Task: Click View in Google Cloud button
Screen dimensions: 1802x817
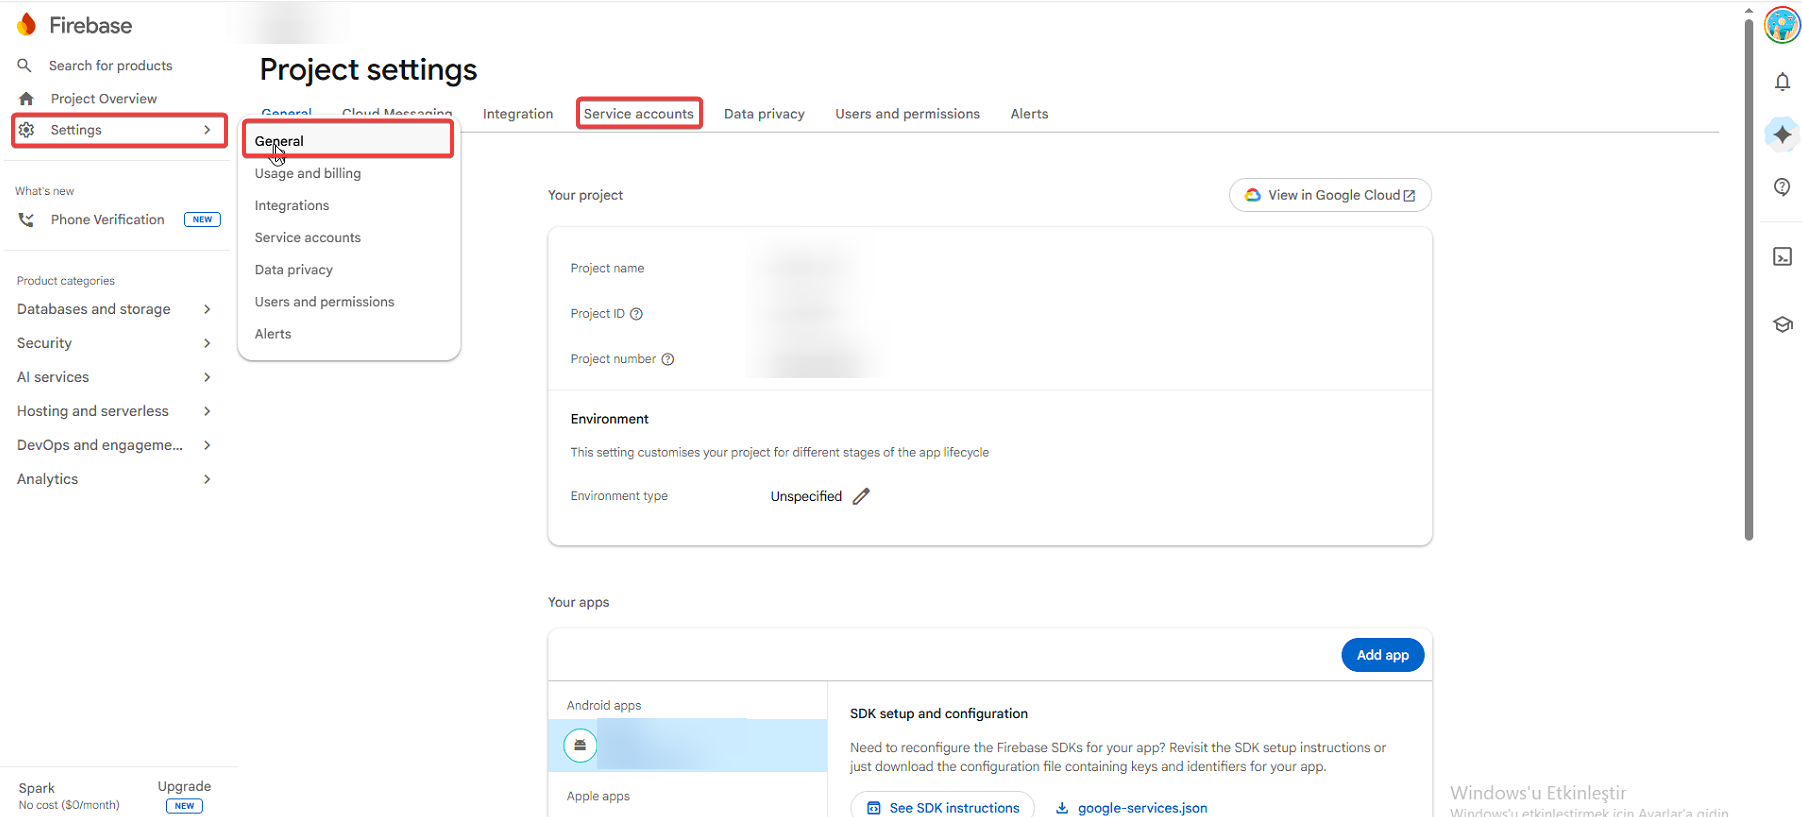Action: (1330, 196)
